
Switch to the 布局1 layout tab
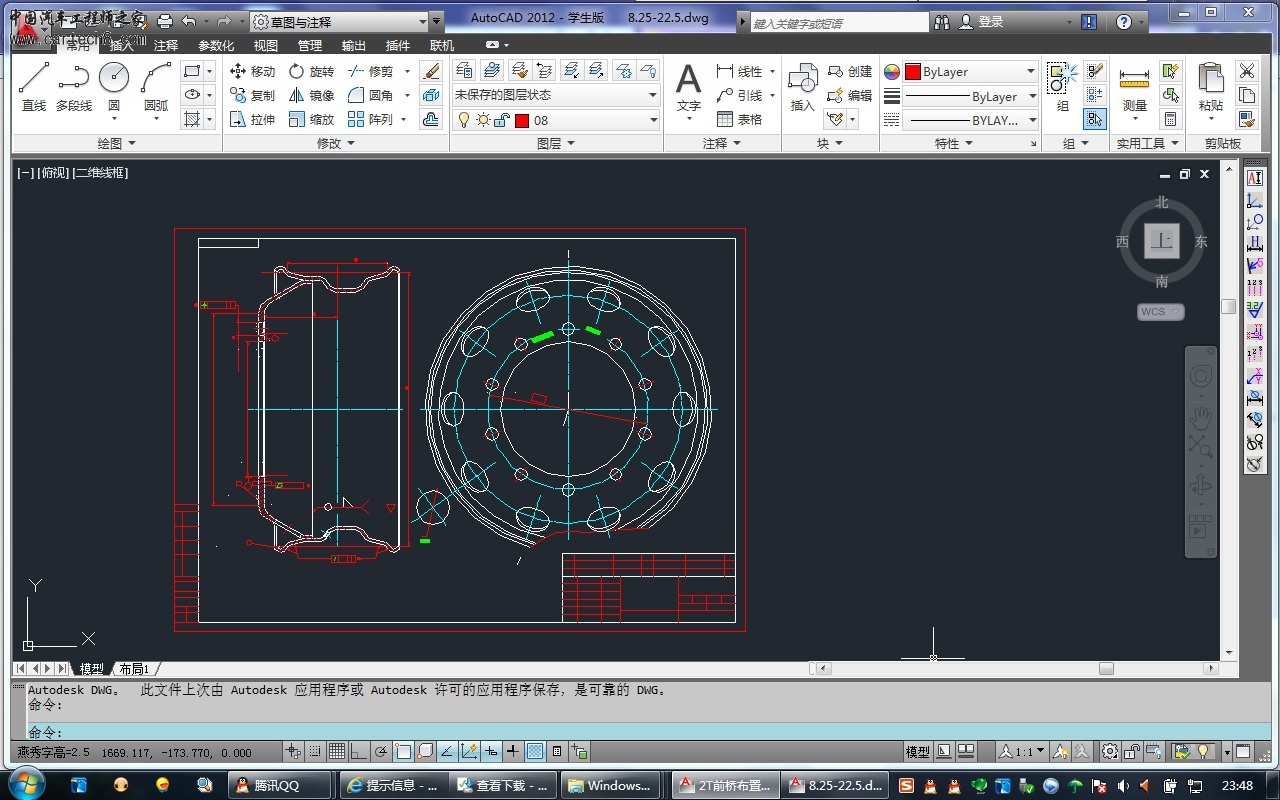pos(133,669)
